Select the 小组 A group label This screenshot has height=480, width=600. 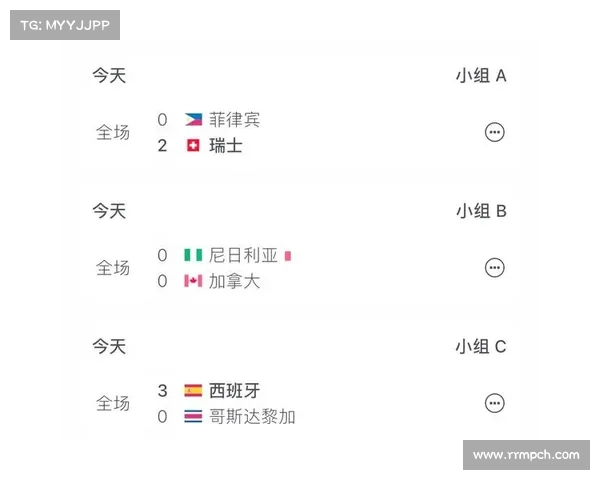(x=481, y=75)
